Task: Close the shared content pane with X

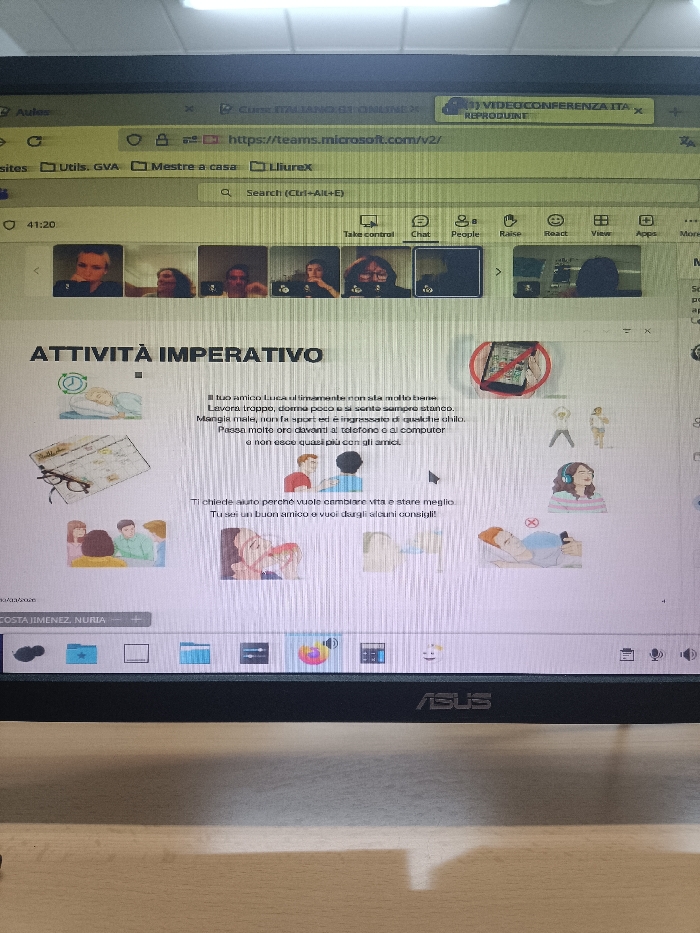Action: [x=648, y=331]
